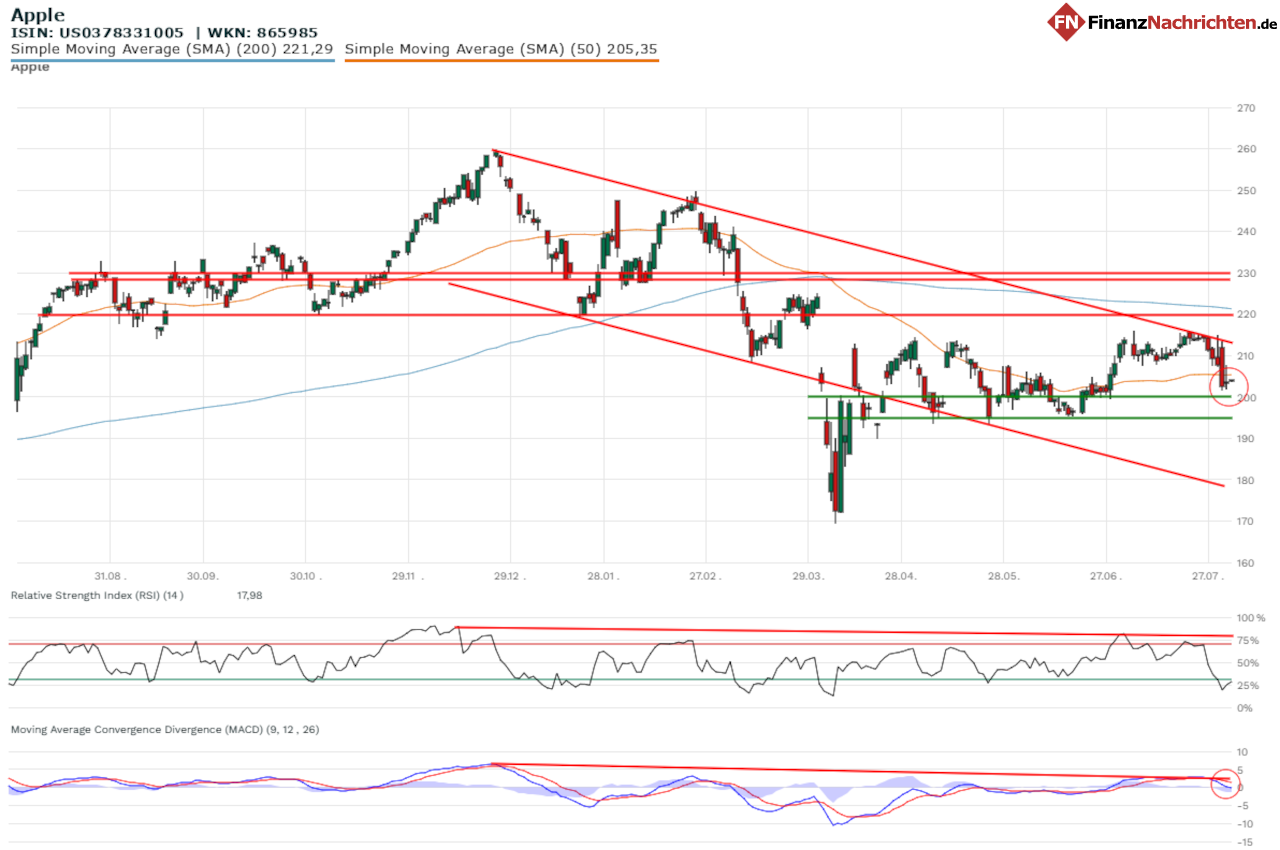Screen dimensions: 1280x850
Task: Click the 270 price axis label
Action: coord(1246,108)
